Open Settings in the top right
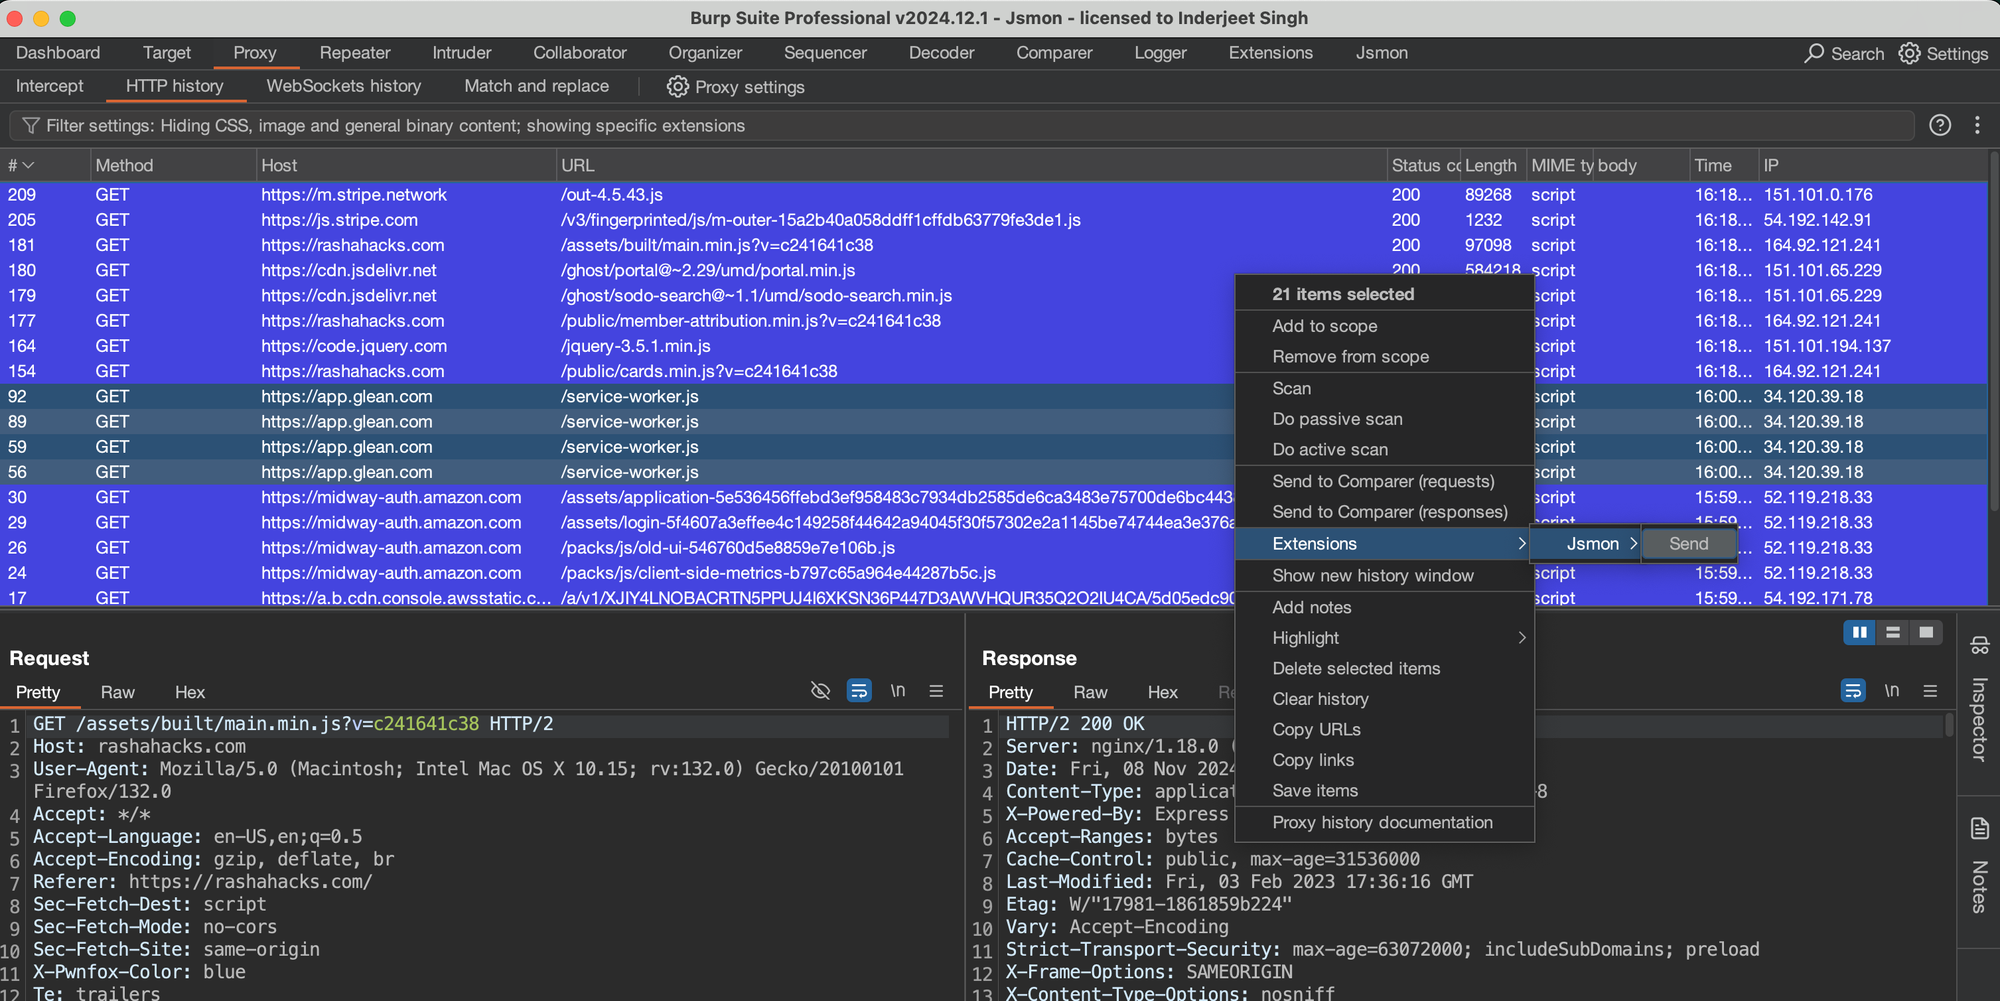This screenshot has width=2000, height=1001. pyautogui.click(x=1944, y=53)
